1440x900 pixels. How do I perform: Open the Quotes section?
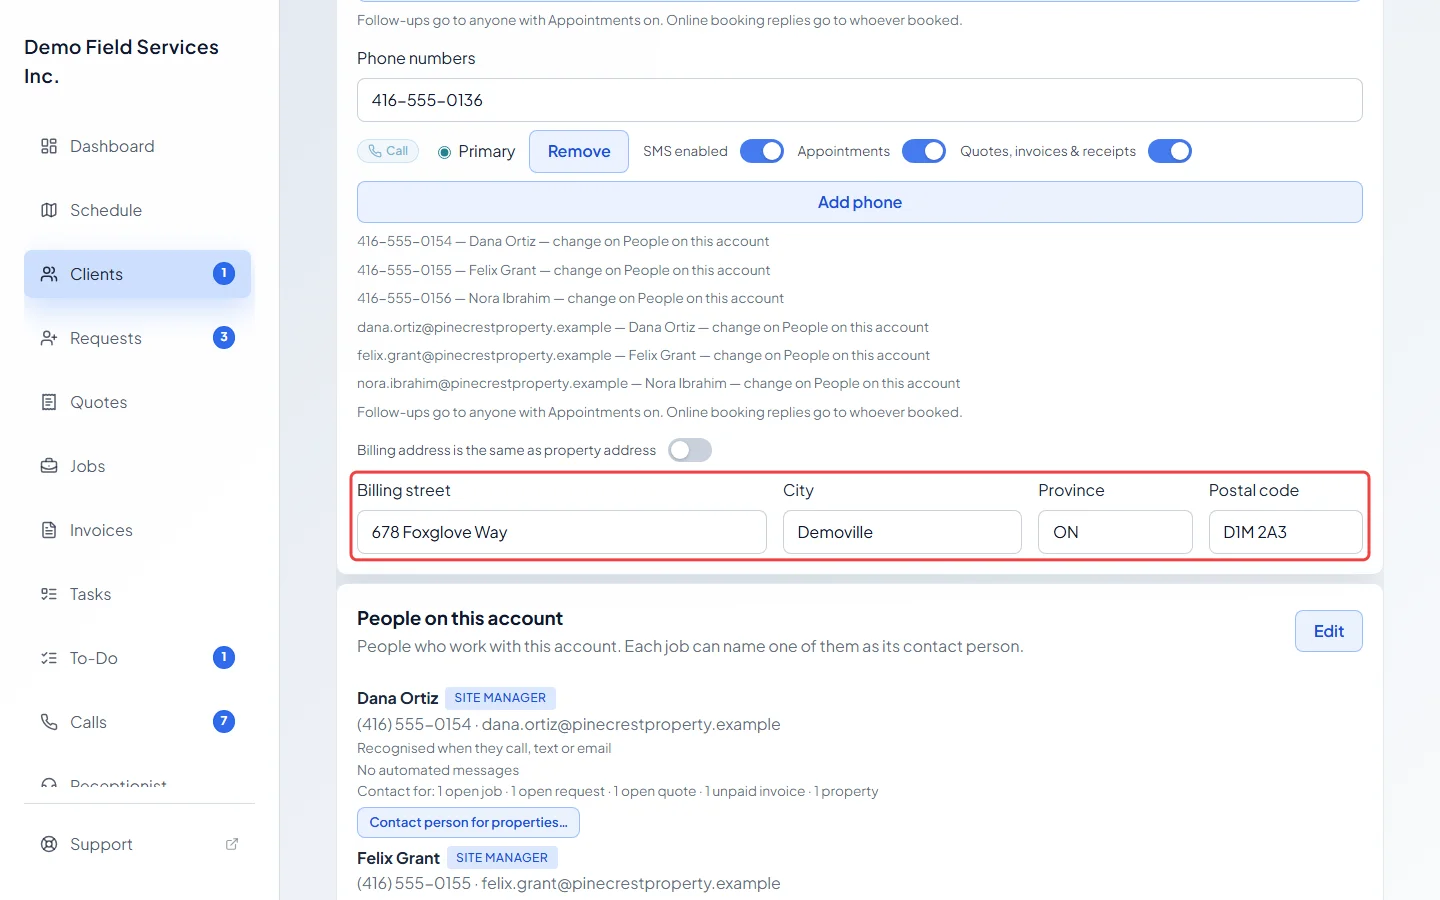click(138, 402)
